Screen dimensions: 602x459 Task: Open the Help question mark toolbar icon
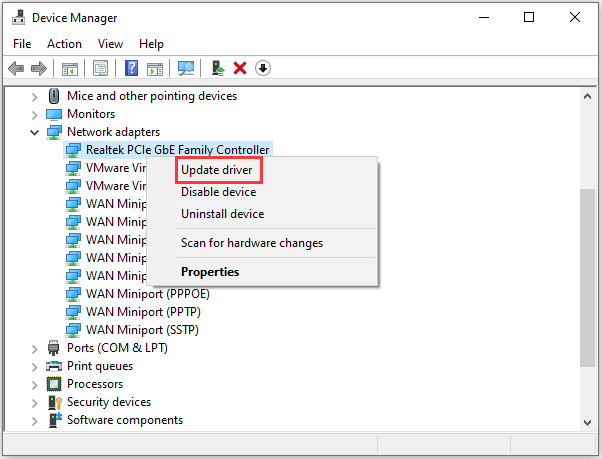[131, 68]
